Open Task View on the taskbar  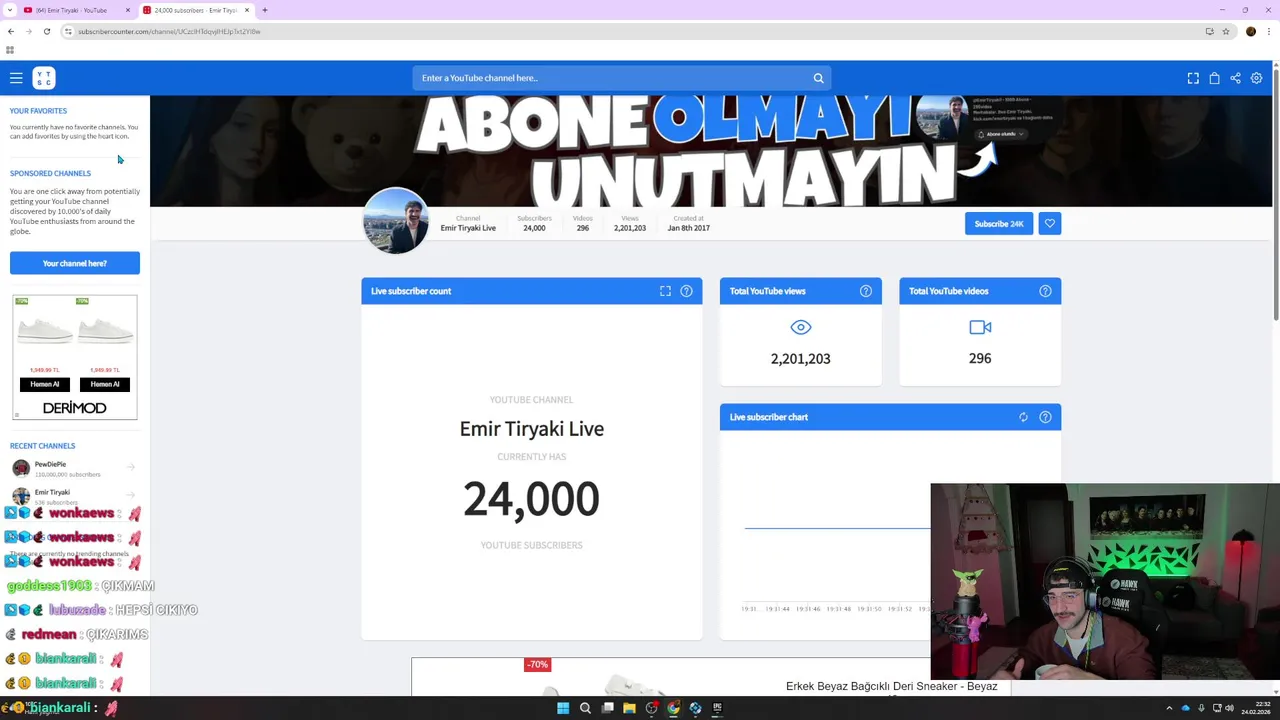point(607,708)
